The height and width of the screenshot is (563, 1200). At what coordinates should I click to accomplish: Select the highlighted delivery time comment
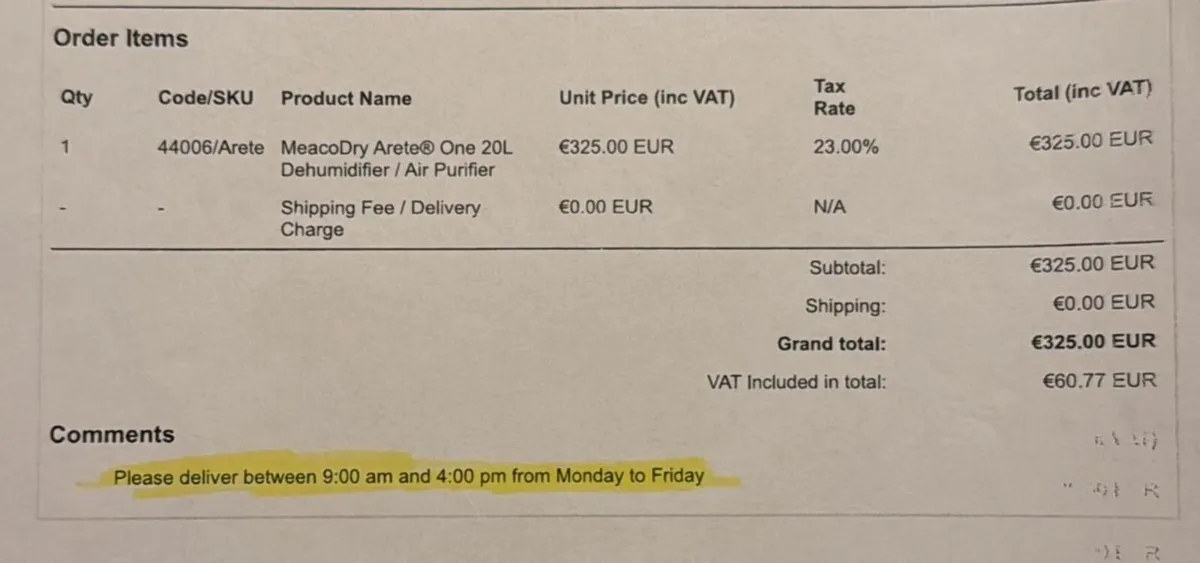409,477
